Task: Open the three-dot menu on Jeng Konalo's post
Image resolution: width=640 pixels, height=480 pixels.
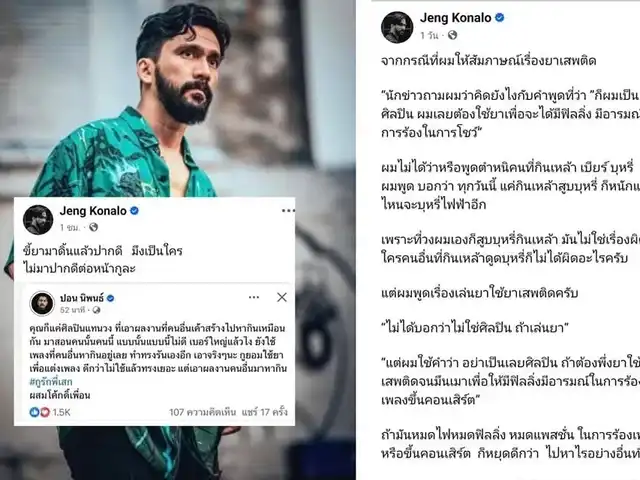Action: point(288,211)
